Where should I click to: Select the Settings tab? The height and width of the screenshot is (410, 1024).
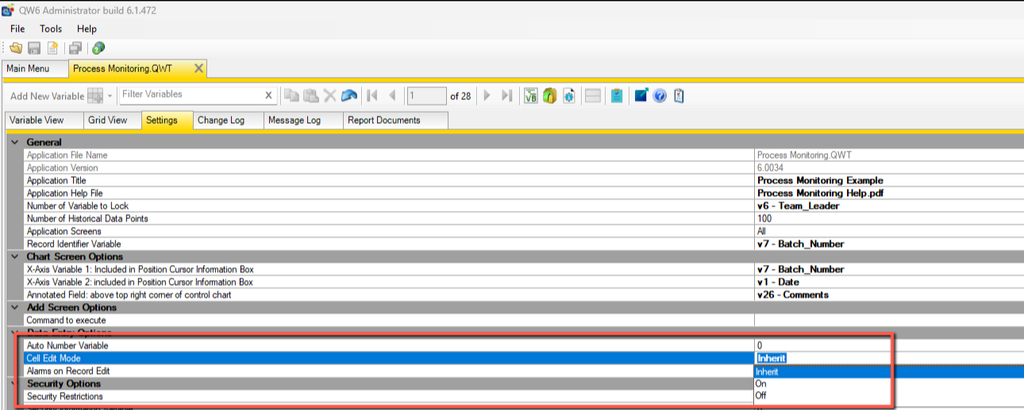pos(167,120)
